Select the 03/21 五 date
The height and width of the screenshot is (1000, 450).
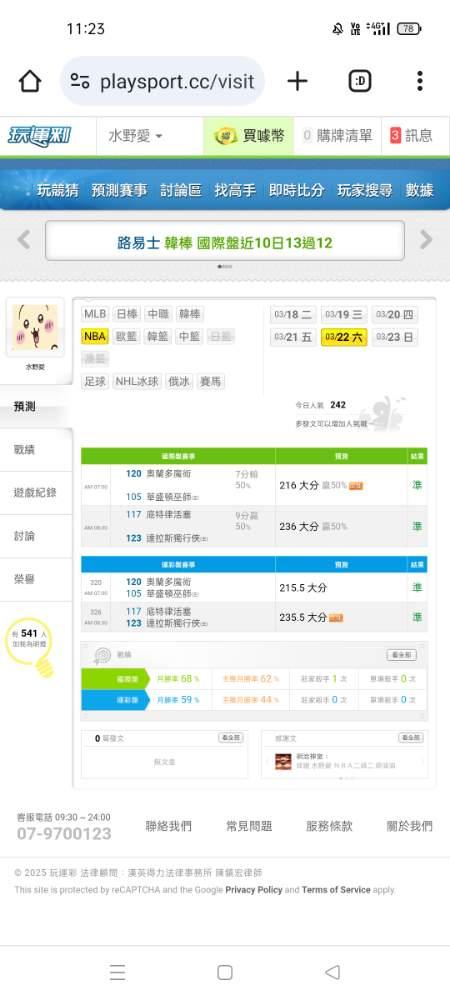[293, 337]
